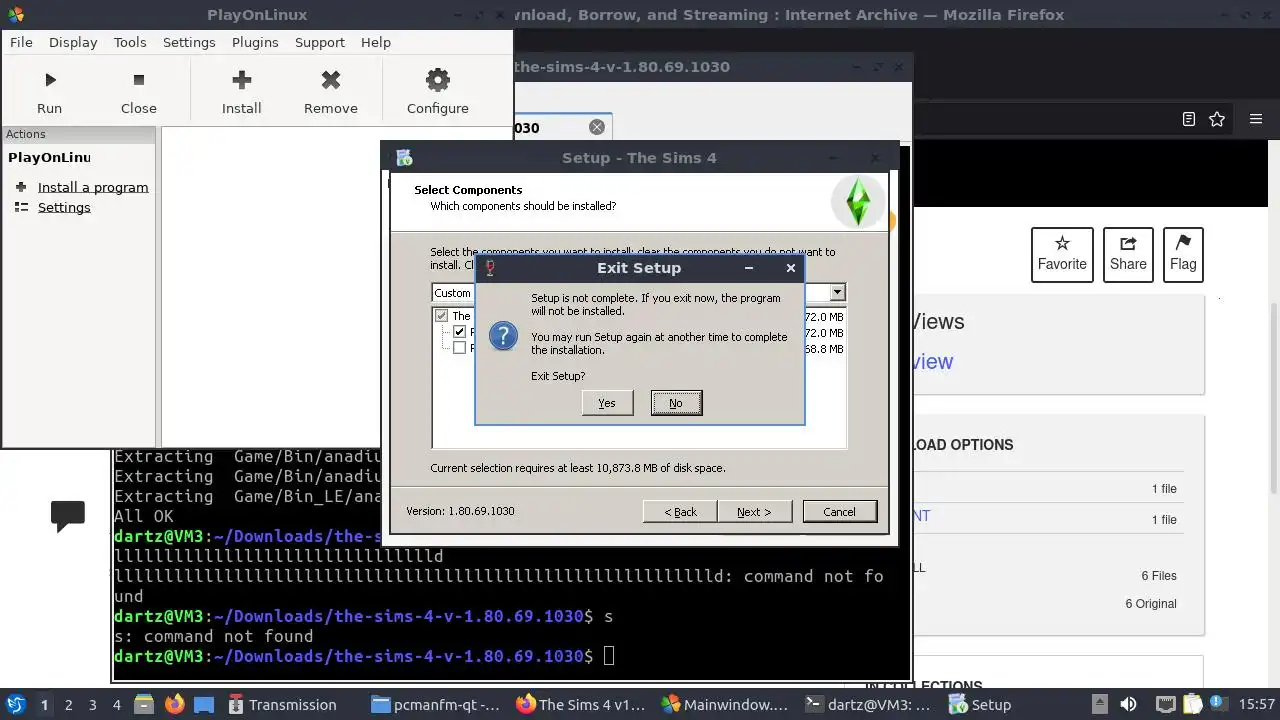The height and width of the screenshot is (720, 1280).
Task: Launch Firefox from taskbar quick-launch icon
Action: pos(174,704)
